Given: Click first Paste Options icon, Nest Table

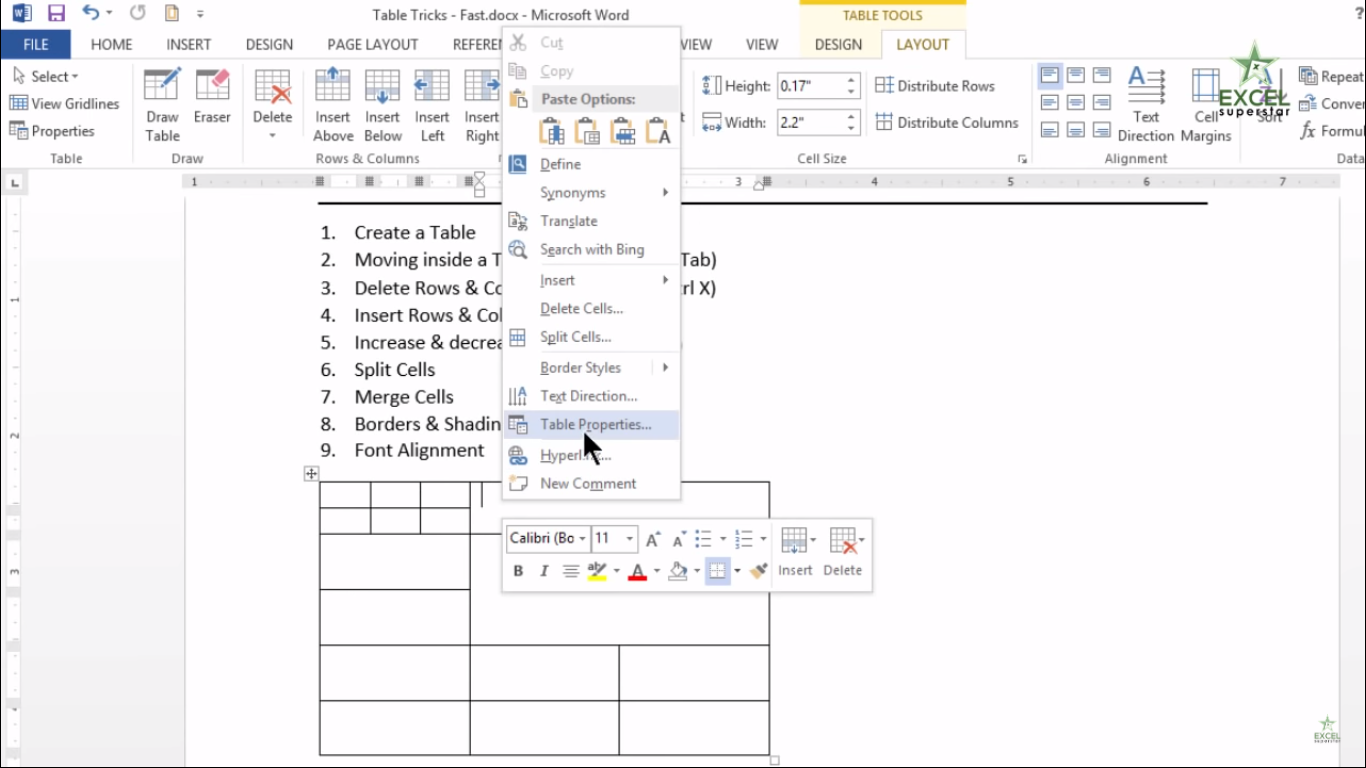Looking at the screenshot, I should point(552,131).
